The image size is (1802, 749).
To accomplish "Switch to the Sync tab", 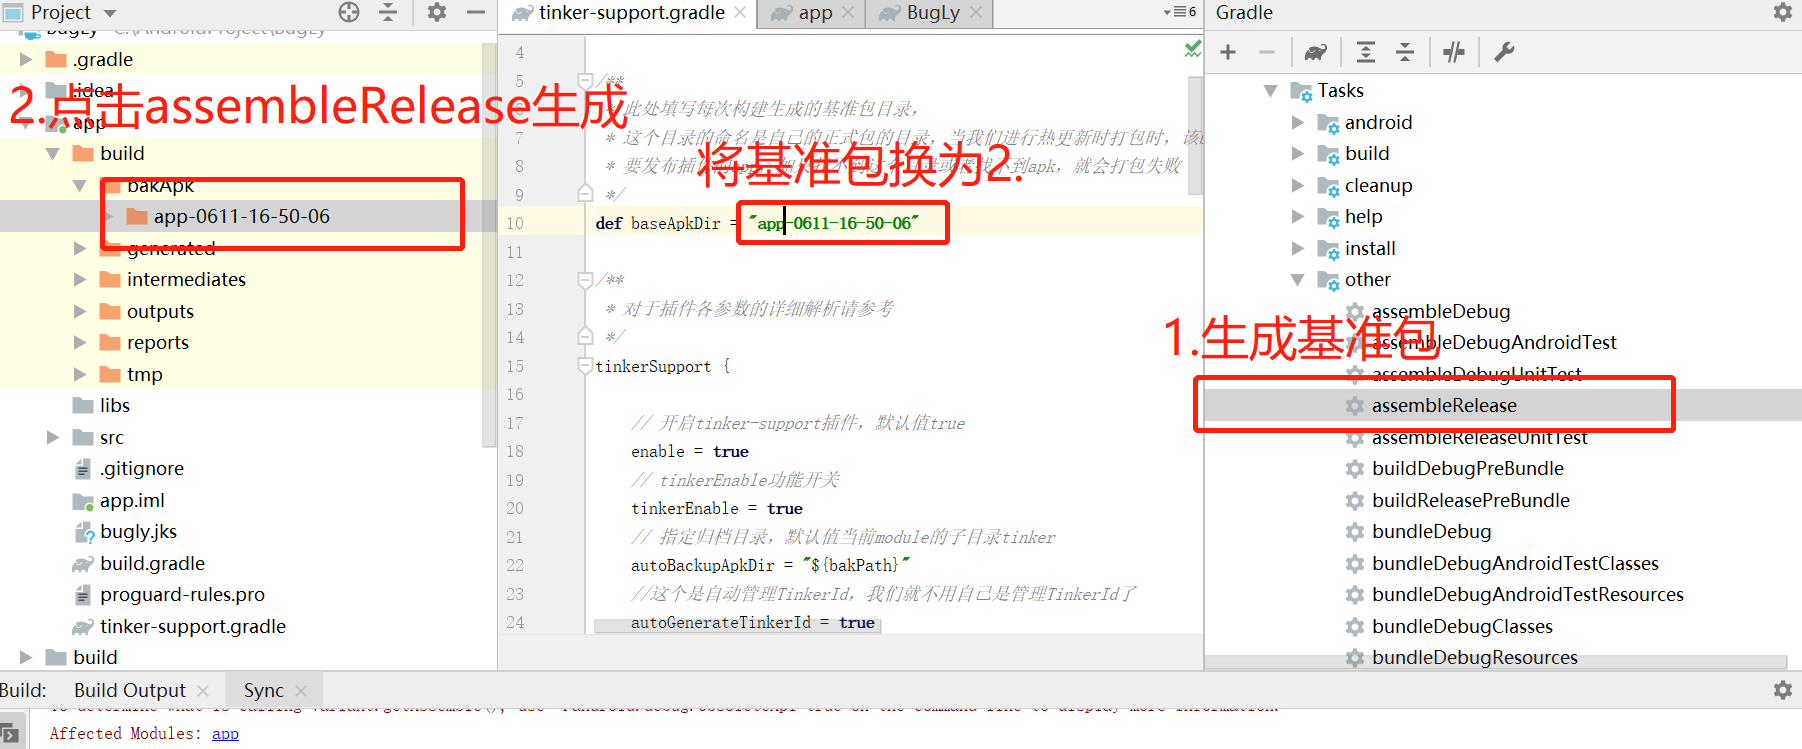I will coord(264,691).
